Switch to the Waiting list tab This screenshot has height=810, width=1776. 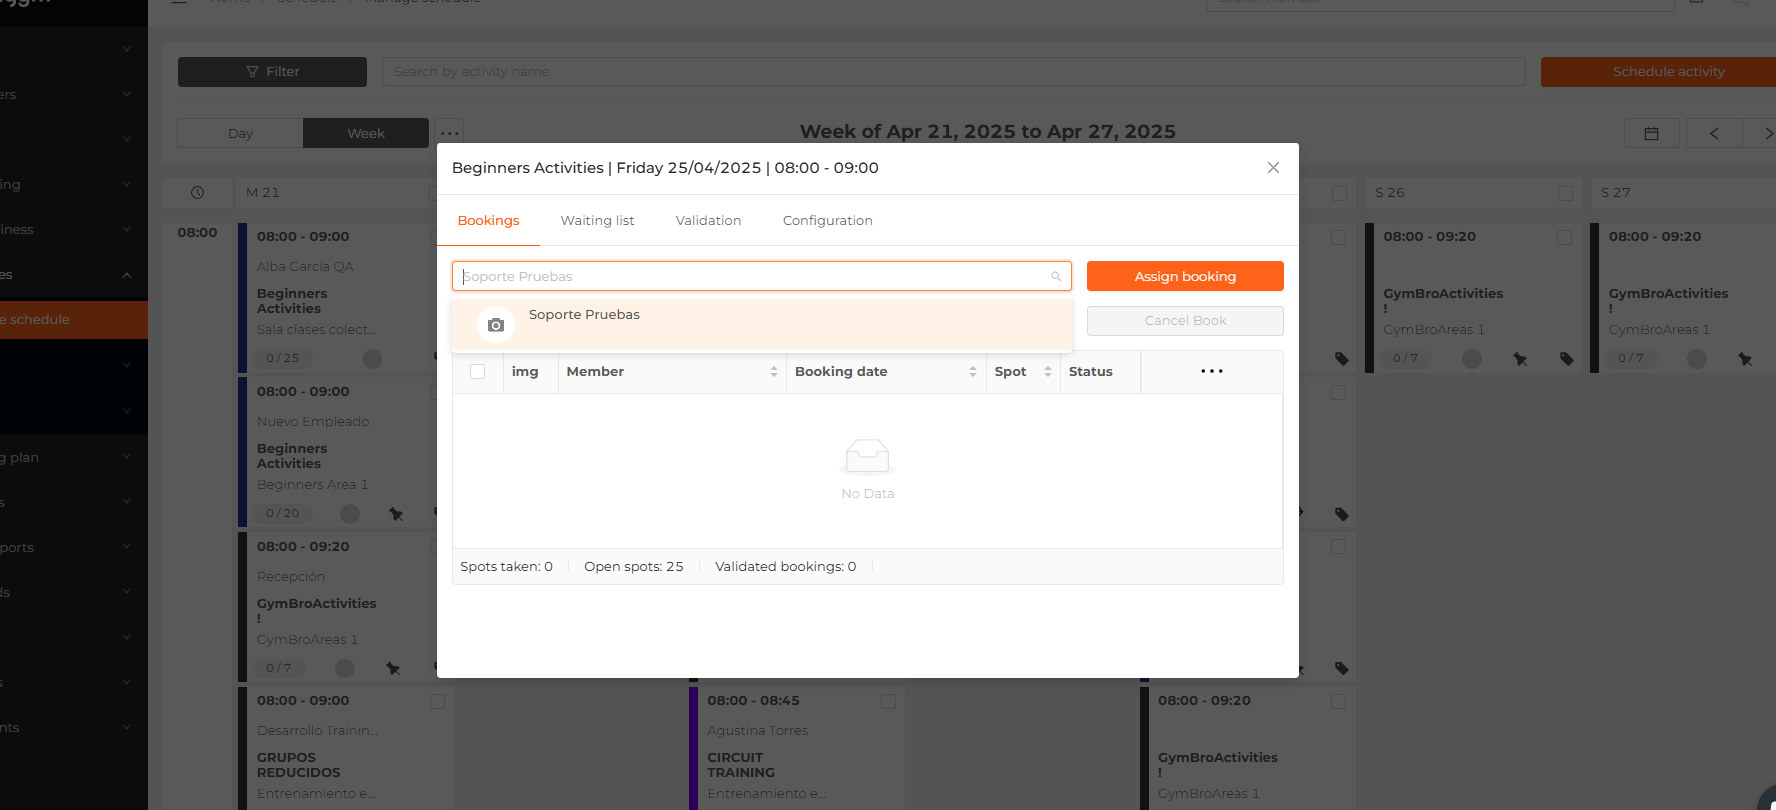click(x=597, y=221)
